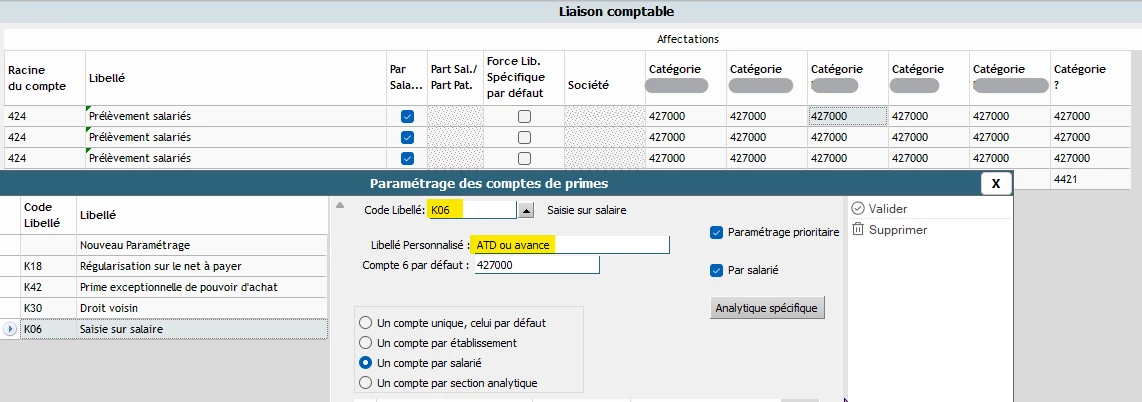The height and width of the screenshot is (402, 1142).
Task: Select the K30 Droit voisin row
Action: [x=200, y=308]
